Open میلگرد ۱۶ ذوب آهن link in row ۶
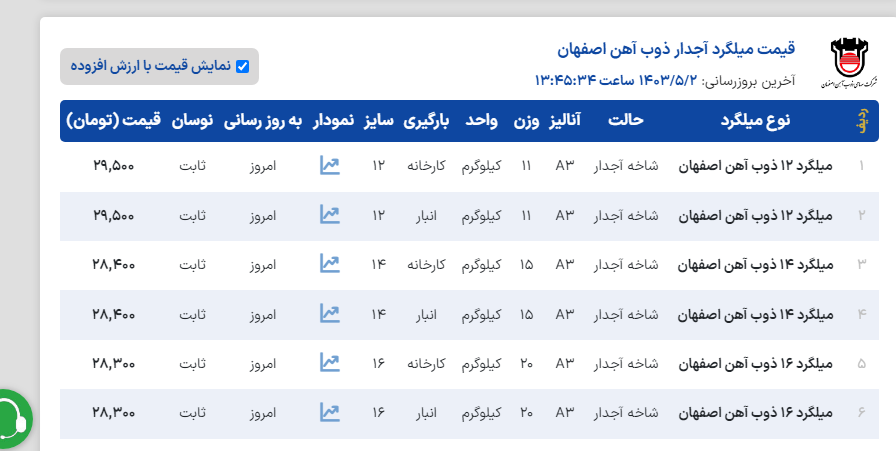896x451 pixels. coord(755,412)
